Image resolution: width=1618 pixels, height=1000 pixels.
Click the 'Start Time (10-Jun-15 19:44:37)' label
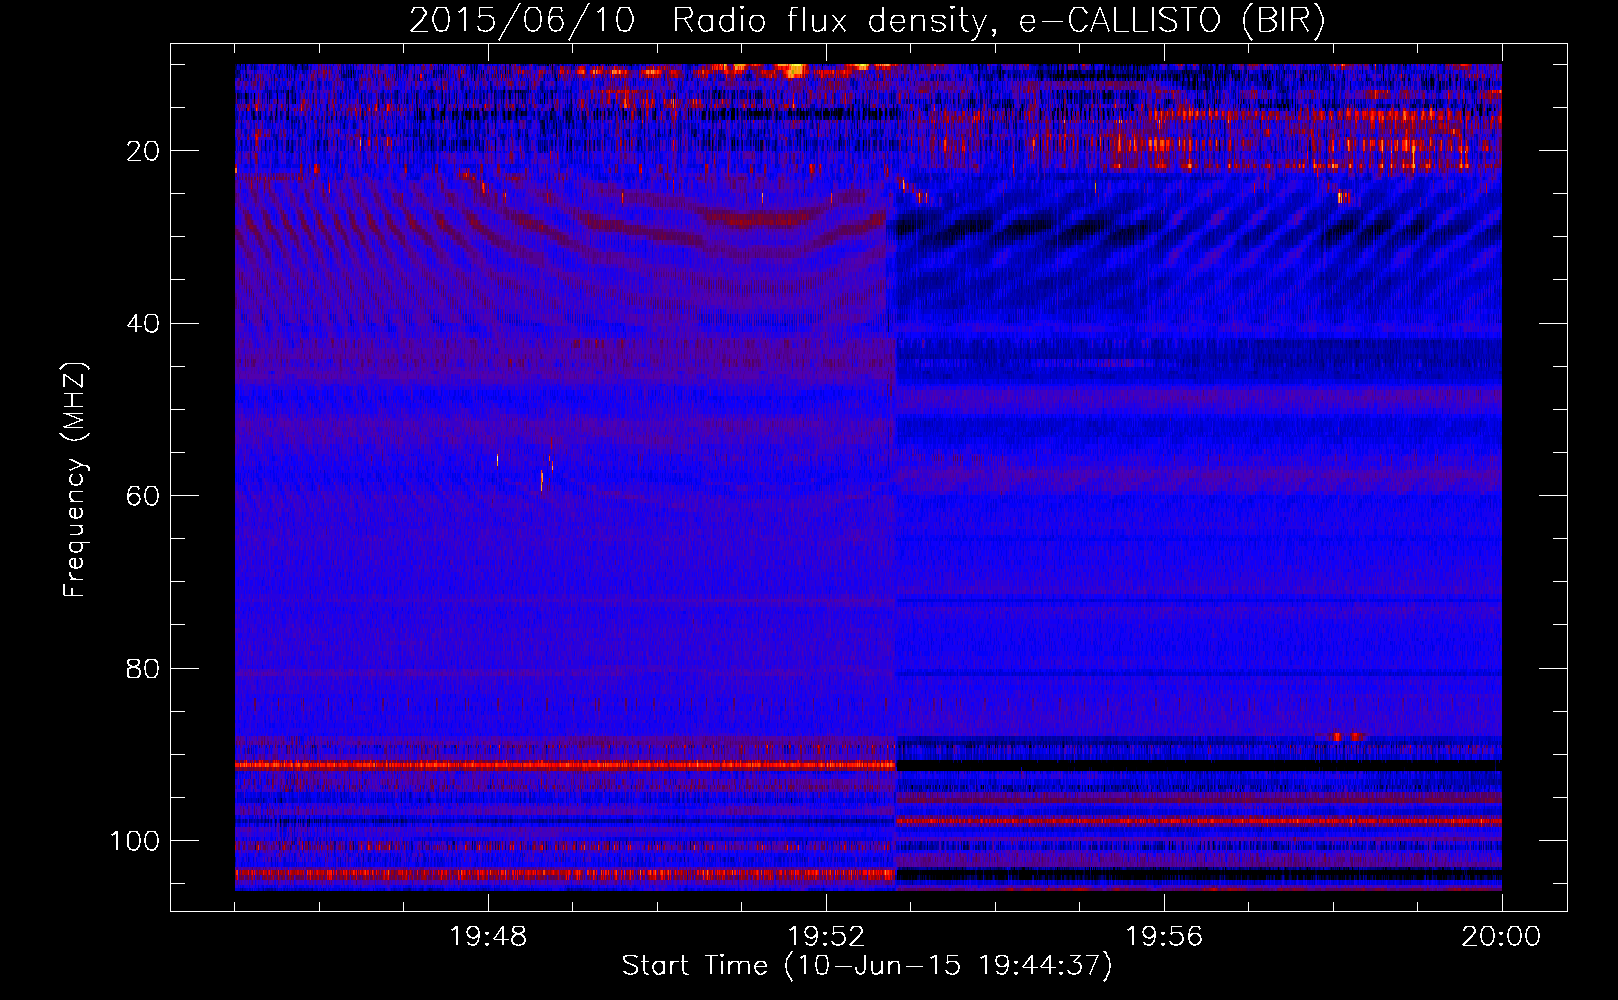[867, 966]
